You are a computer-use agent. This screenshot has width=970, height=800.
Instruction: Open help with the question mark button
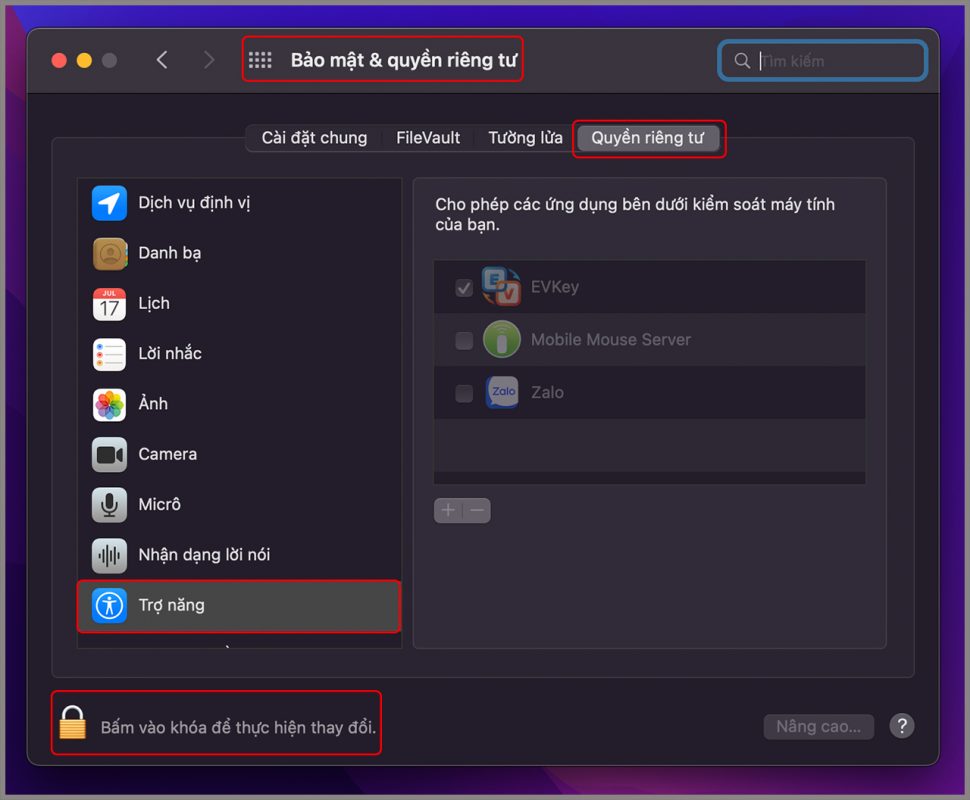click(x=901, y=726)
